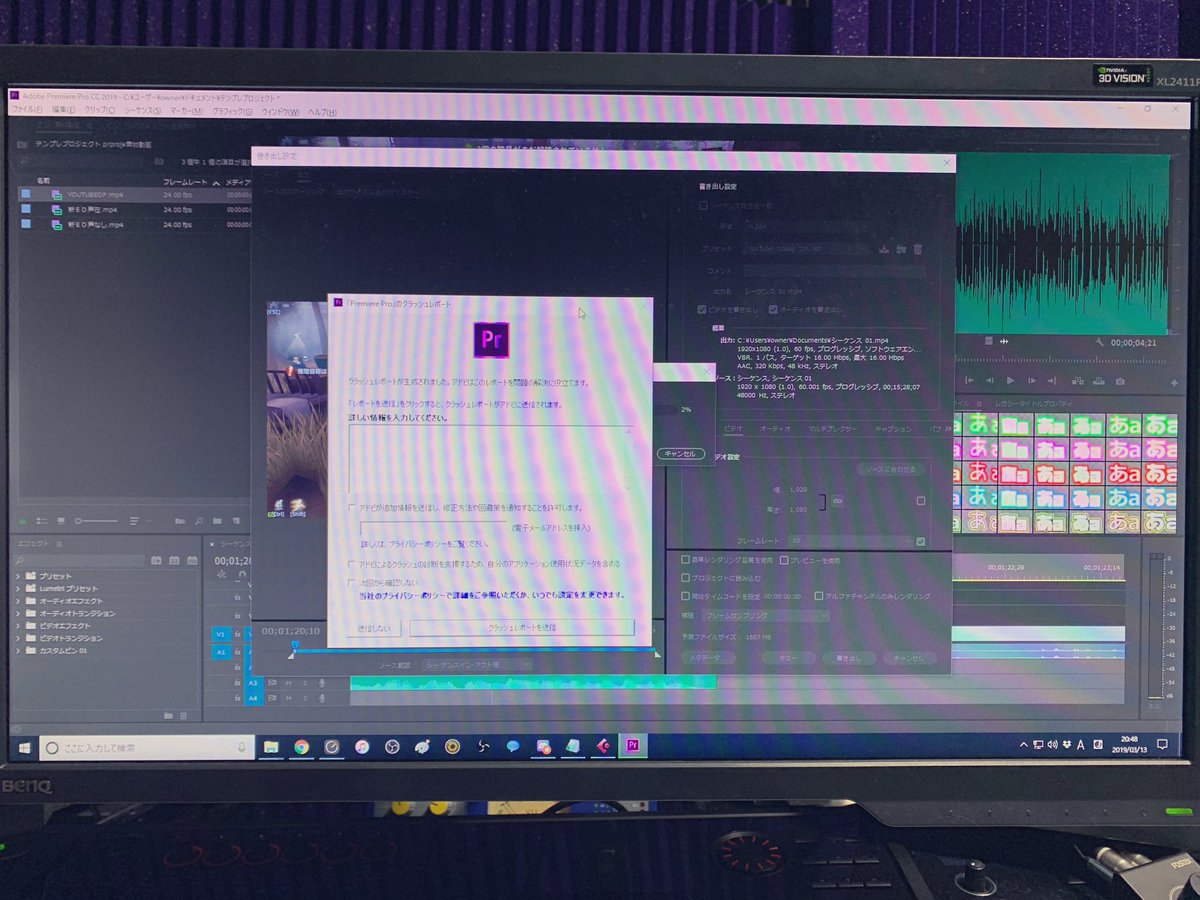Open Windows Start menu

pos(23,746)
